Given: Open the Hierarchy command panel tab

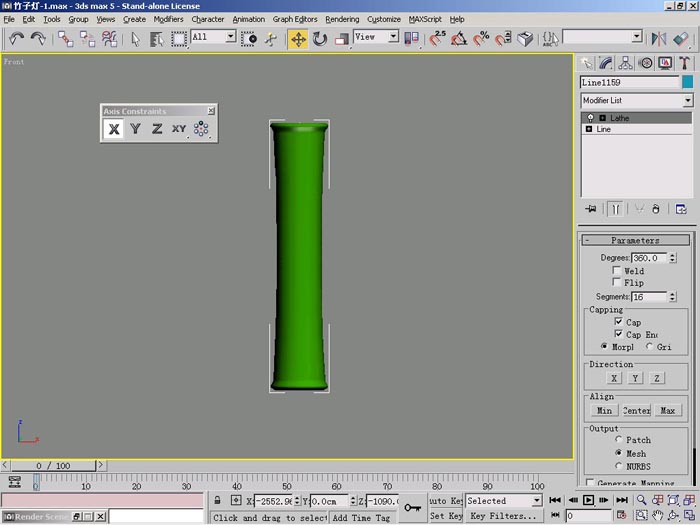Looking at the screenshot, I should 625,63.
